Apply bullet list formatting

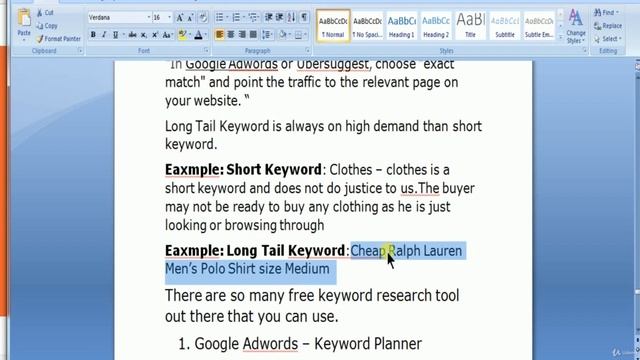pos(220,18)
